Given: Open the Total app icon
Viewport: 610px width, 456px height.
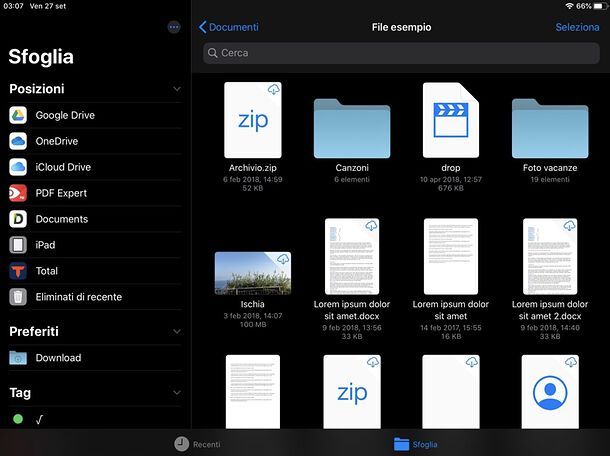Looking at the screenshot, I should [18, 271].
